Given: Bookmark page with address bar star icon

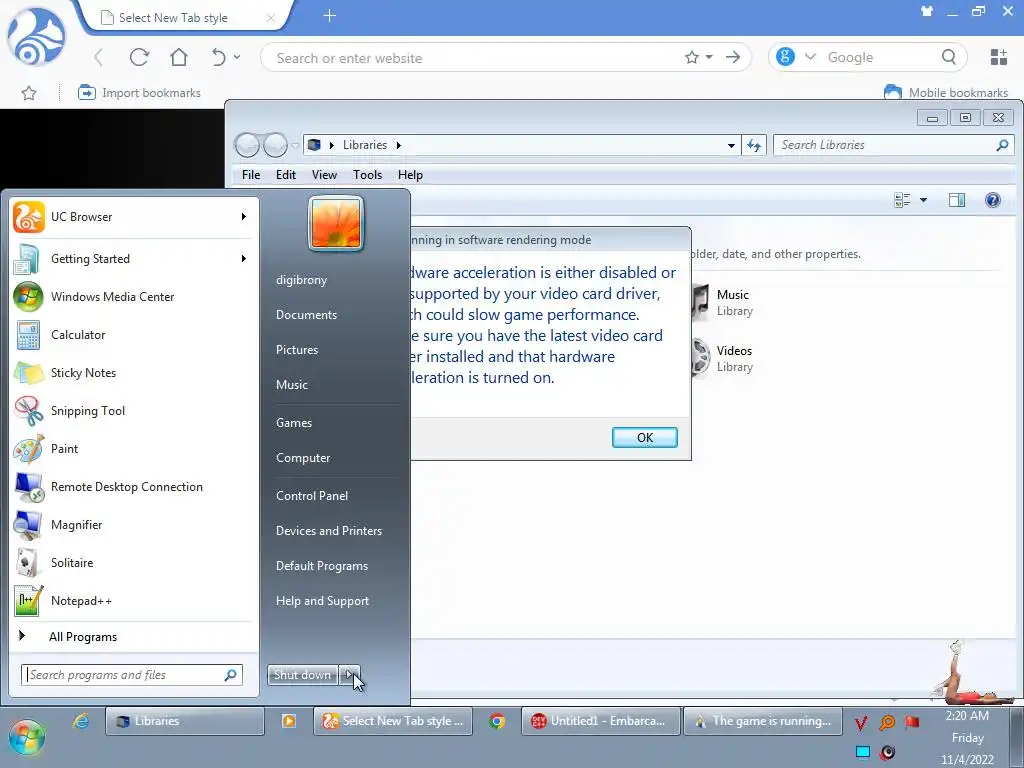Looking at the screenshot, I should 692,57.
